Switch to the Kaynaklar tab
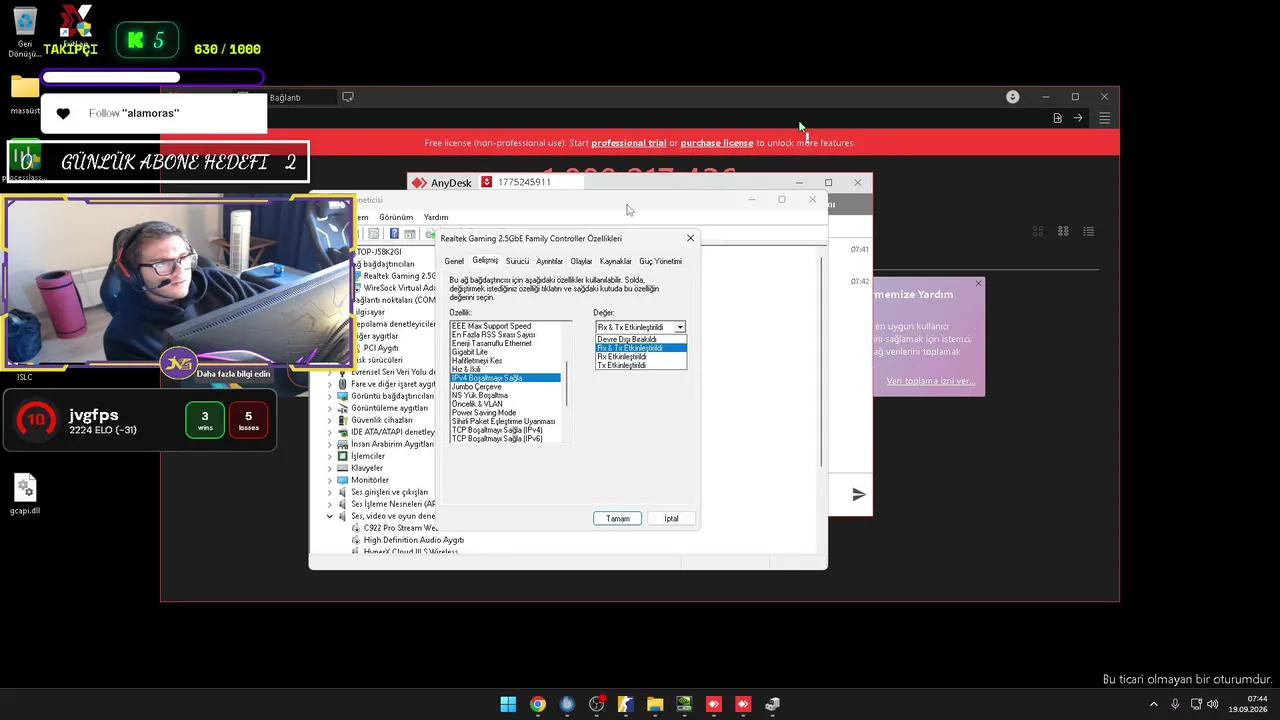Image resolution: width=1280 pixels, height=720 pixels. 615,261
